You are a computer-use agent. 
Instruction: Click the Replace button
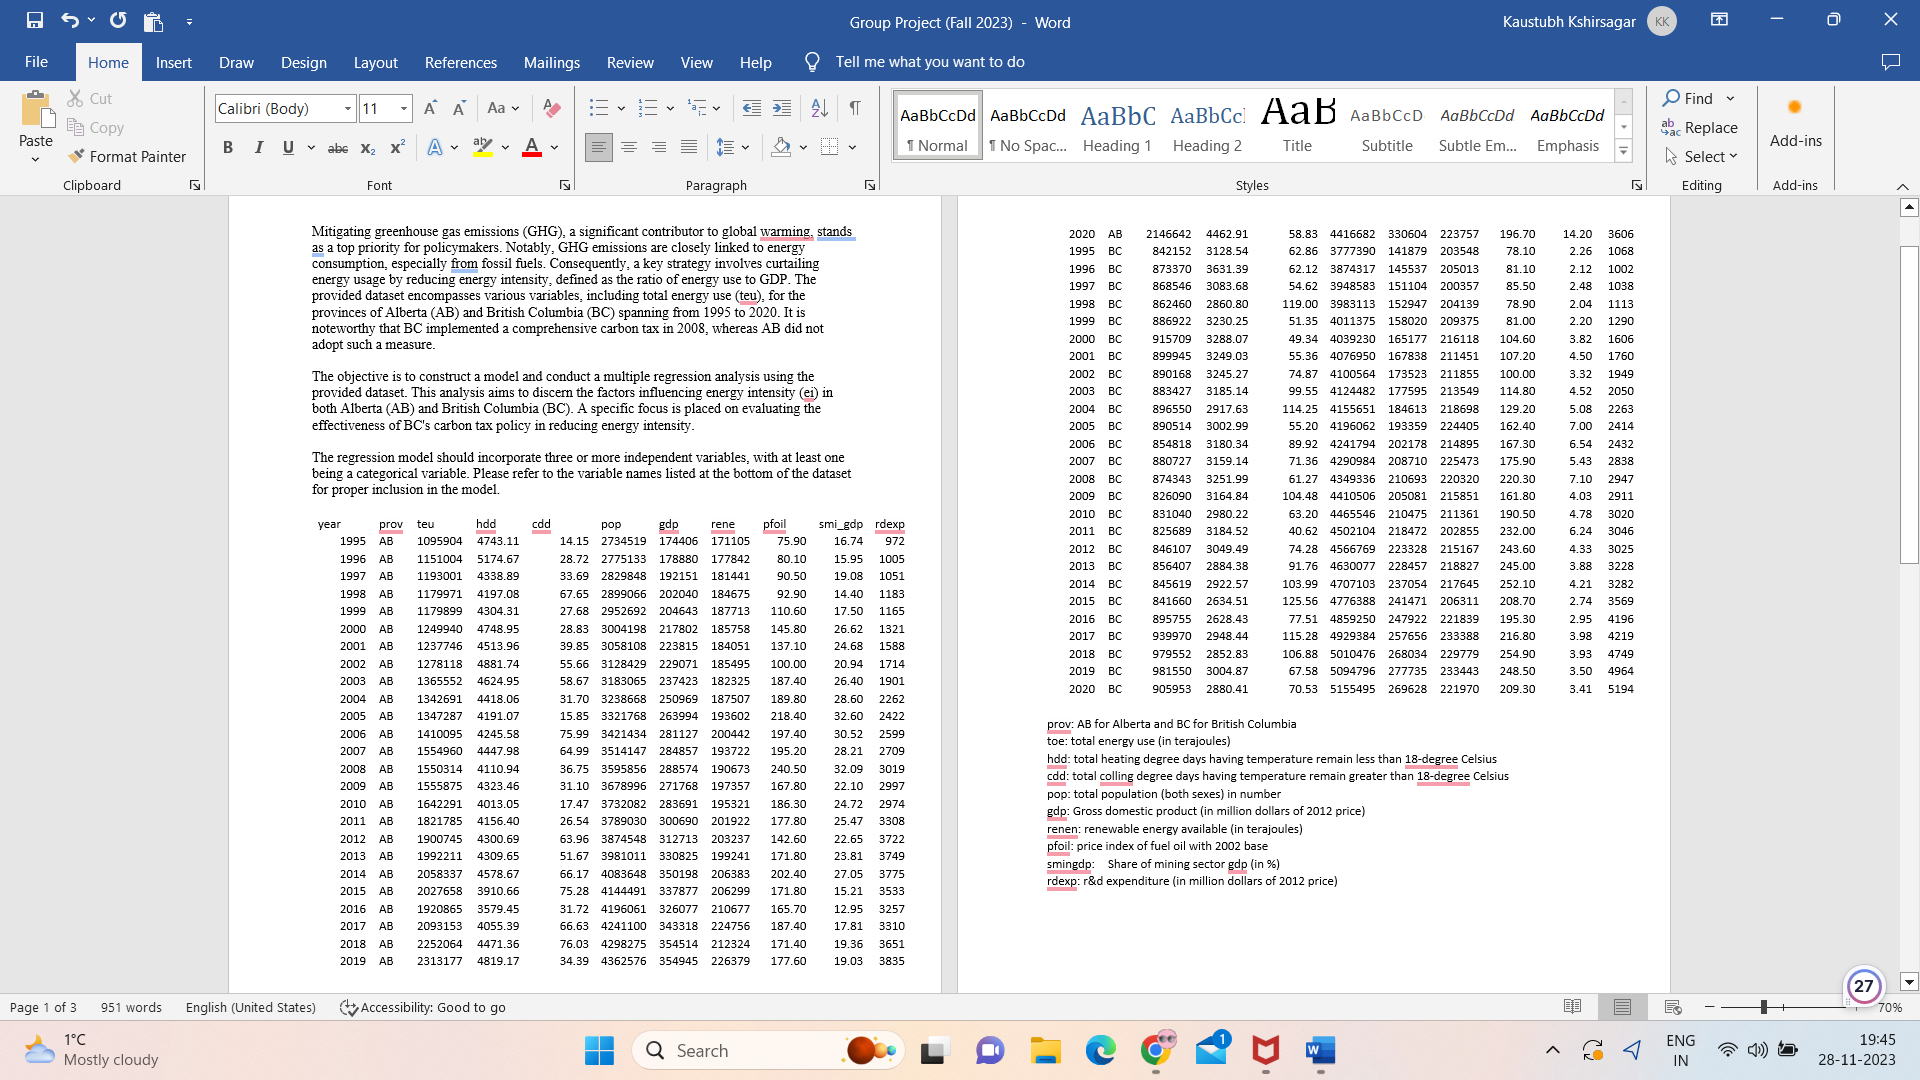1700,127
